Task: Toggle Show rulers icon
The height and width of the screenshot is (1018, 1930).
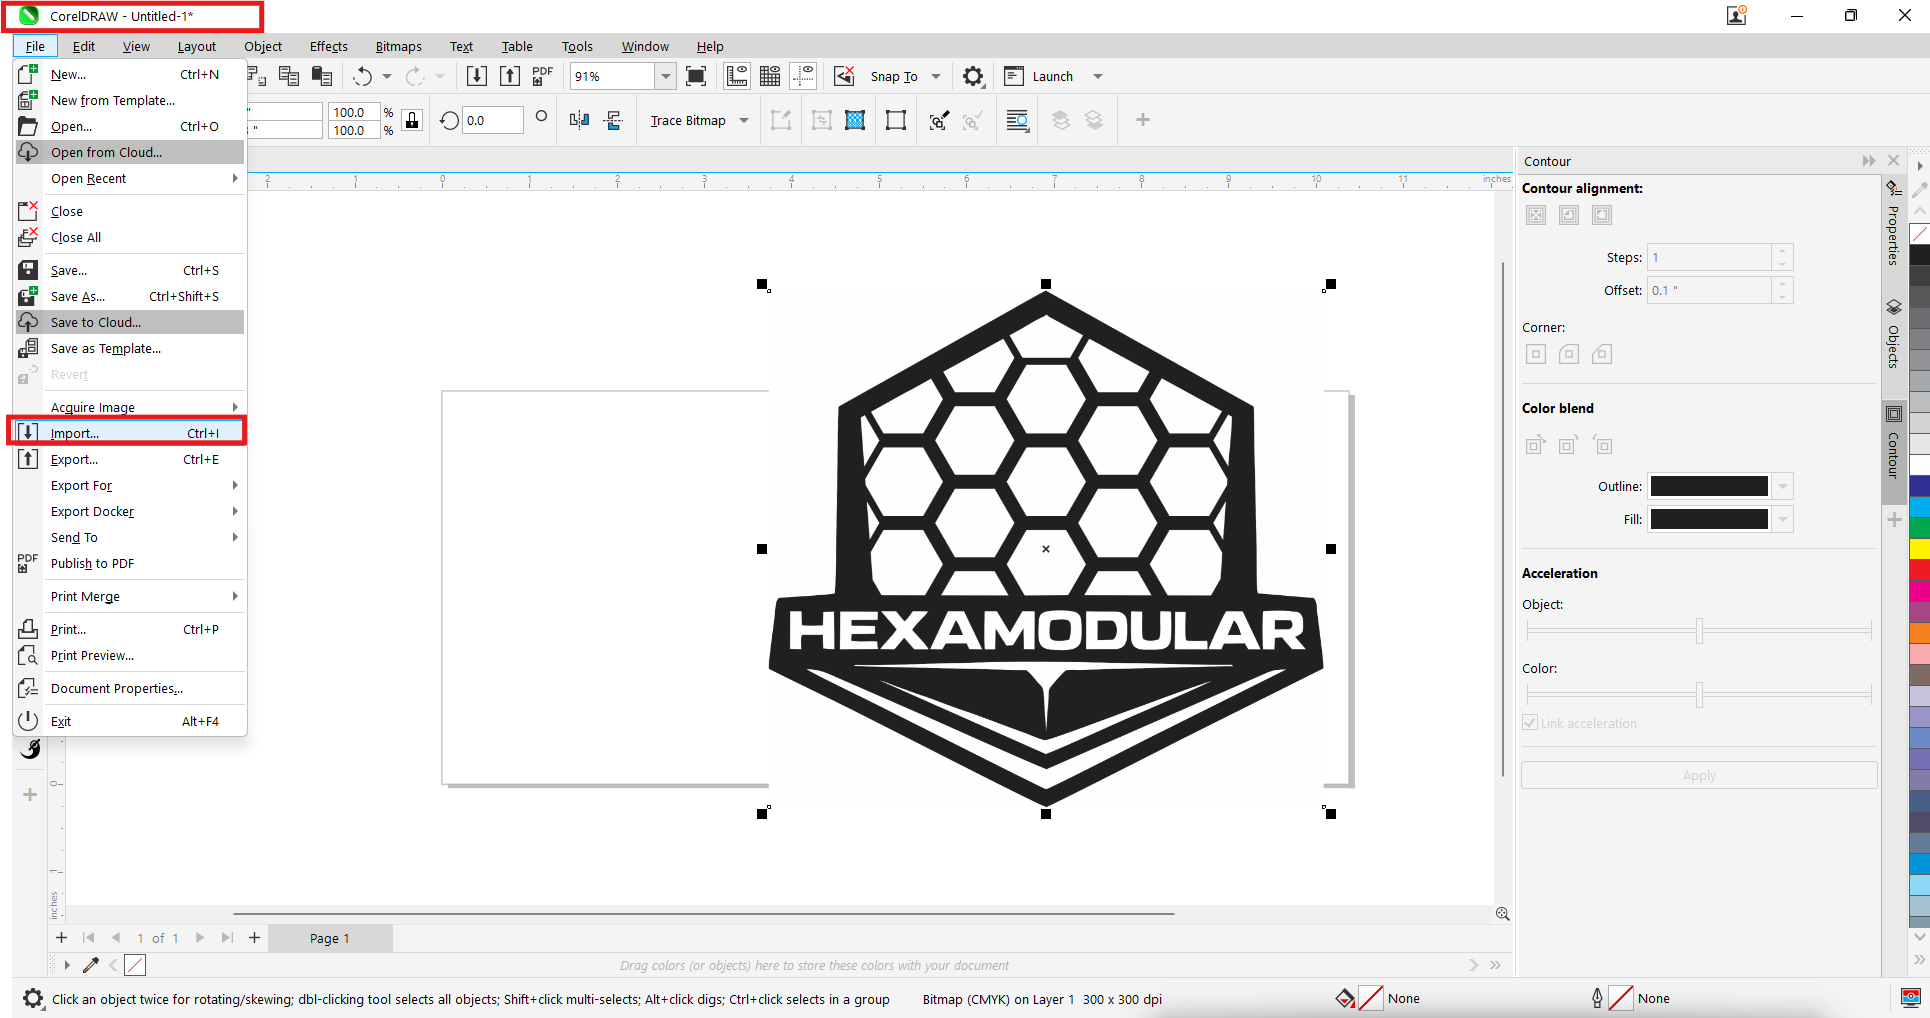Action: click(x=737, y=76)
